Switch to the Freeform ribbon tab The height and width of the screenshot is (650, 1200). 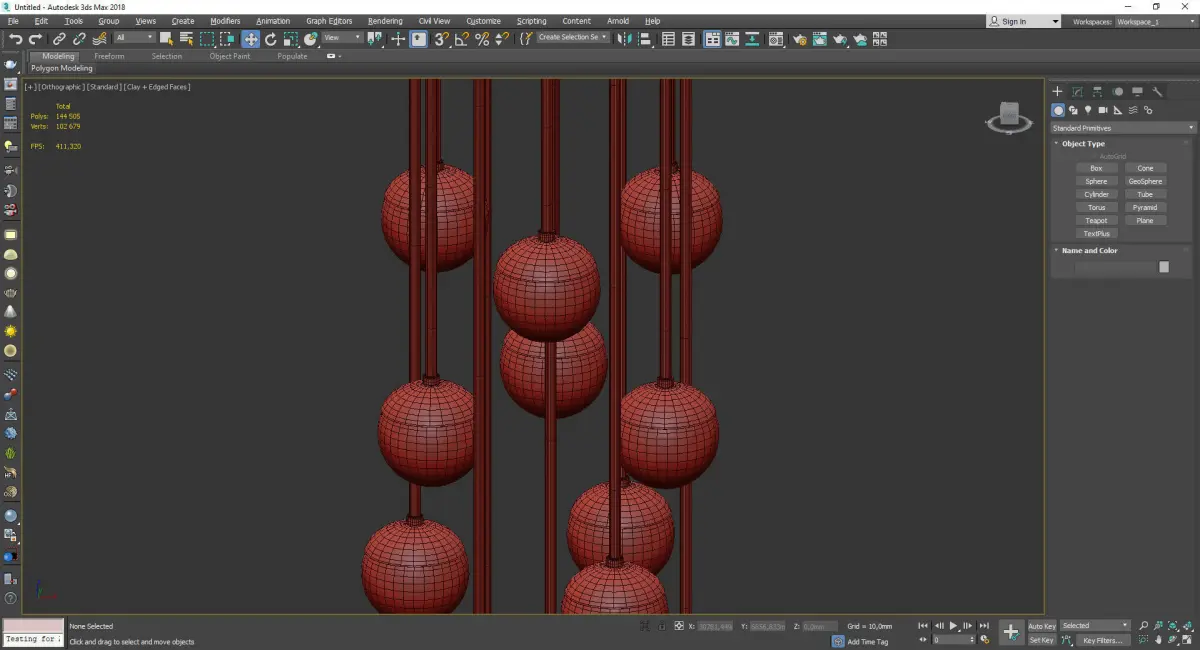point(109,56)
